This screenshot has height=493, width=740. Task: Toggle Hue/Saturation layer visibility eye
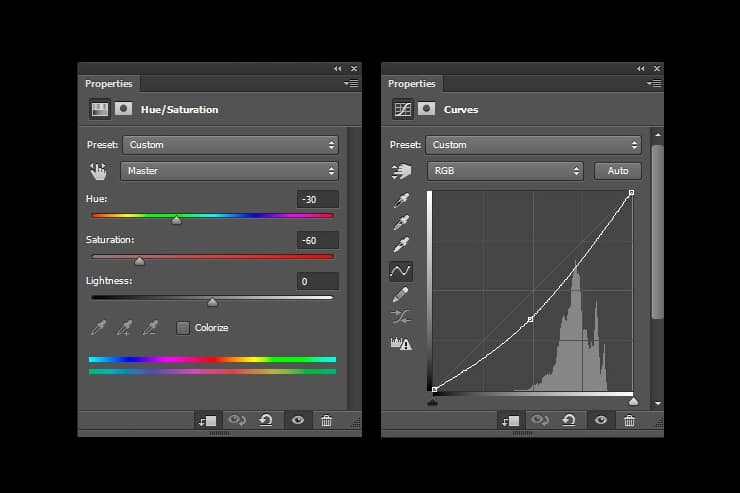click(297, 421)
